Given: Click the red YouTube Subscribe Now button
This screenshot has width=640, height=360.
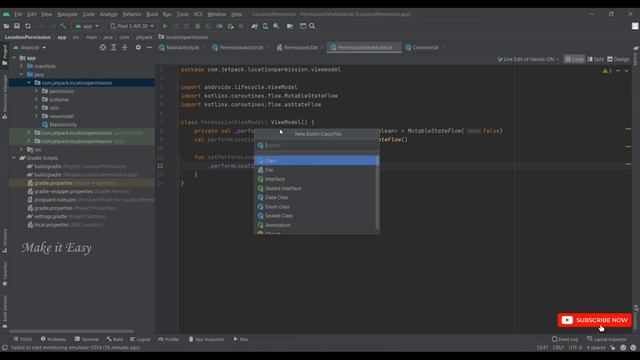Looking at the screenshot, I should [x=594, y=320].
